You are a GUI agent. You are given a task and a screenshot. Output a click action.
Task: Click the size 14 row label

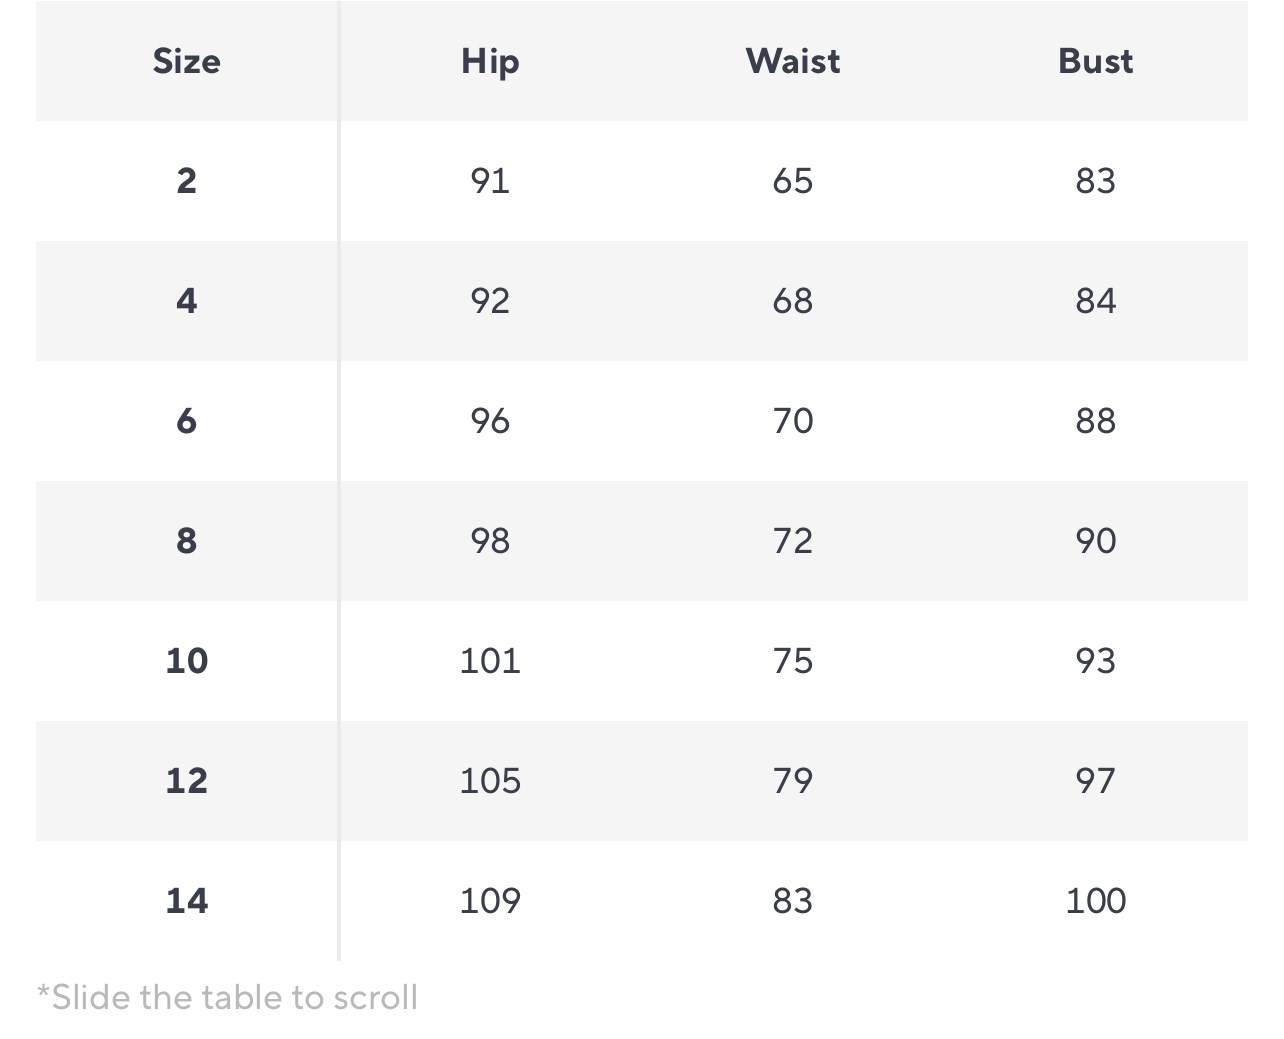187,901
